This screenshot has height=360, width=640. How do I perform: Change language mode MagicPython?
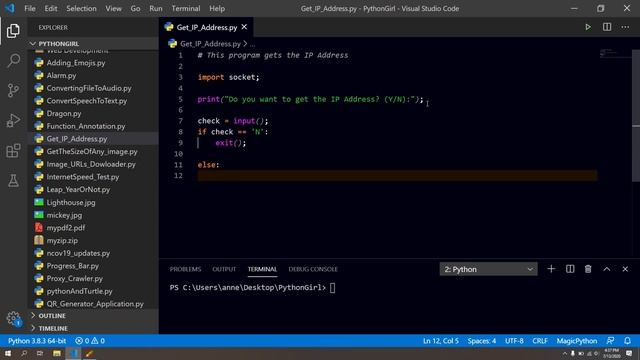pyautogui.click(x=577, y=340)
